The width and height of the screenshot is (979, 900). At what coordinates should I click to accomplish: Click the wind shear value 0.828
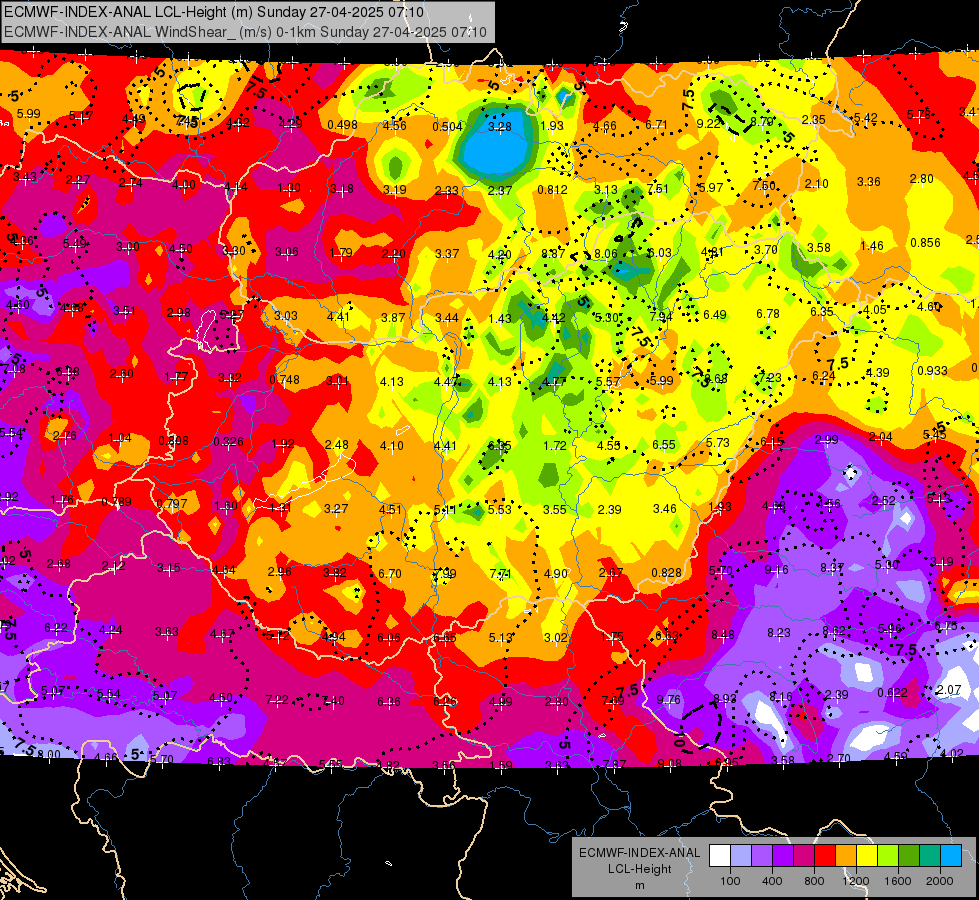coord(666,573)
